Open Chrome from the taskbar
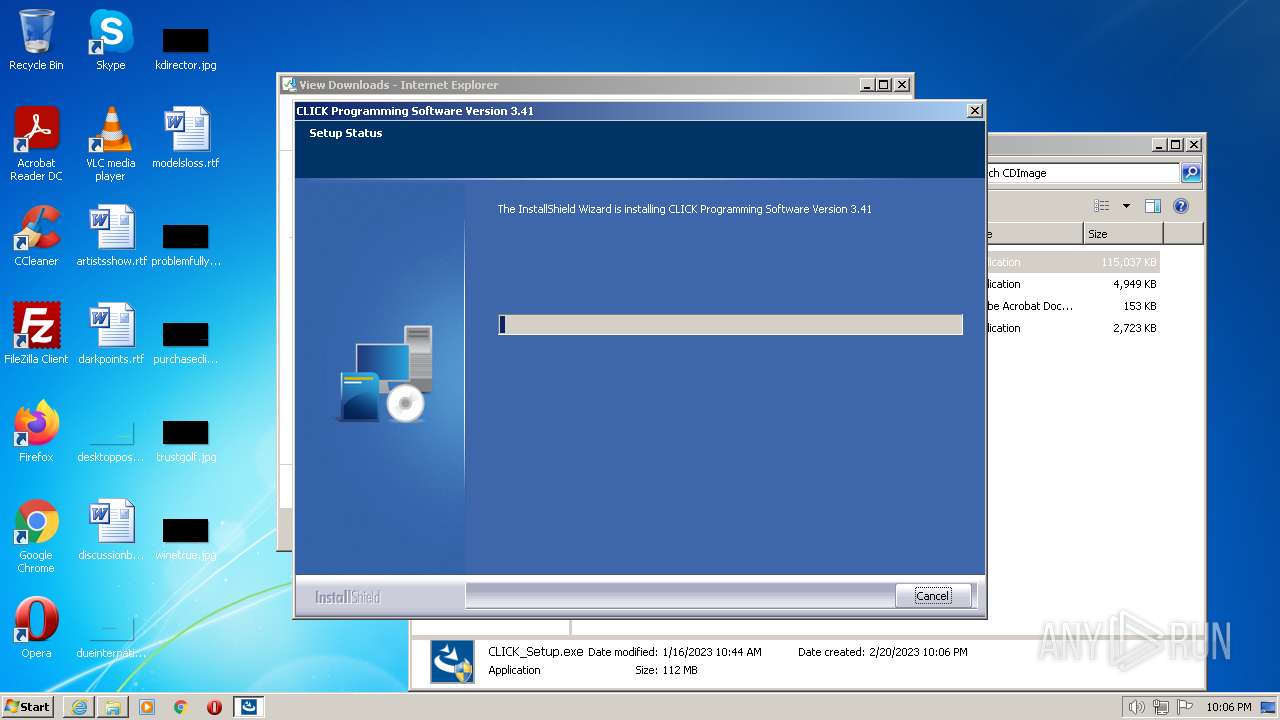1280x720 pixels. 181,707
